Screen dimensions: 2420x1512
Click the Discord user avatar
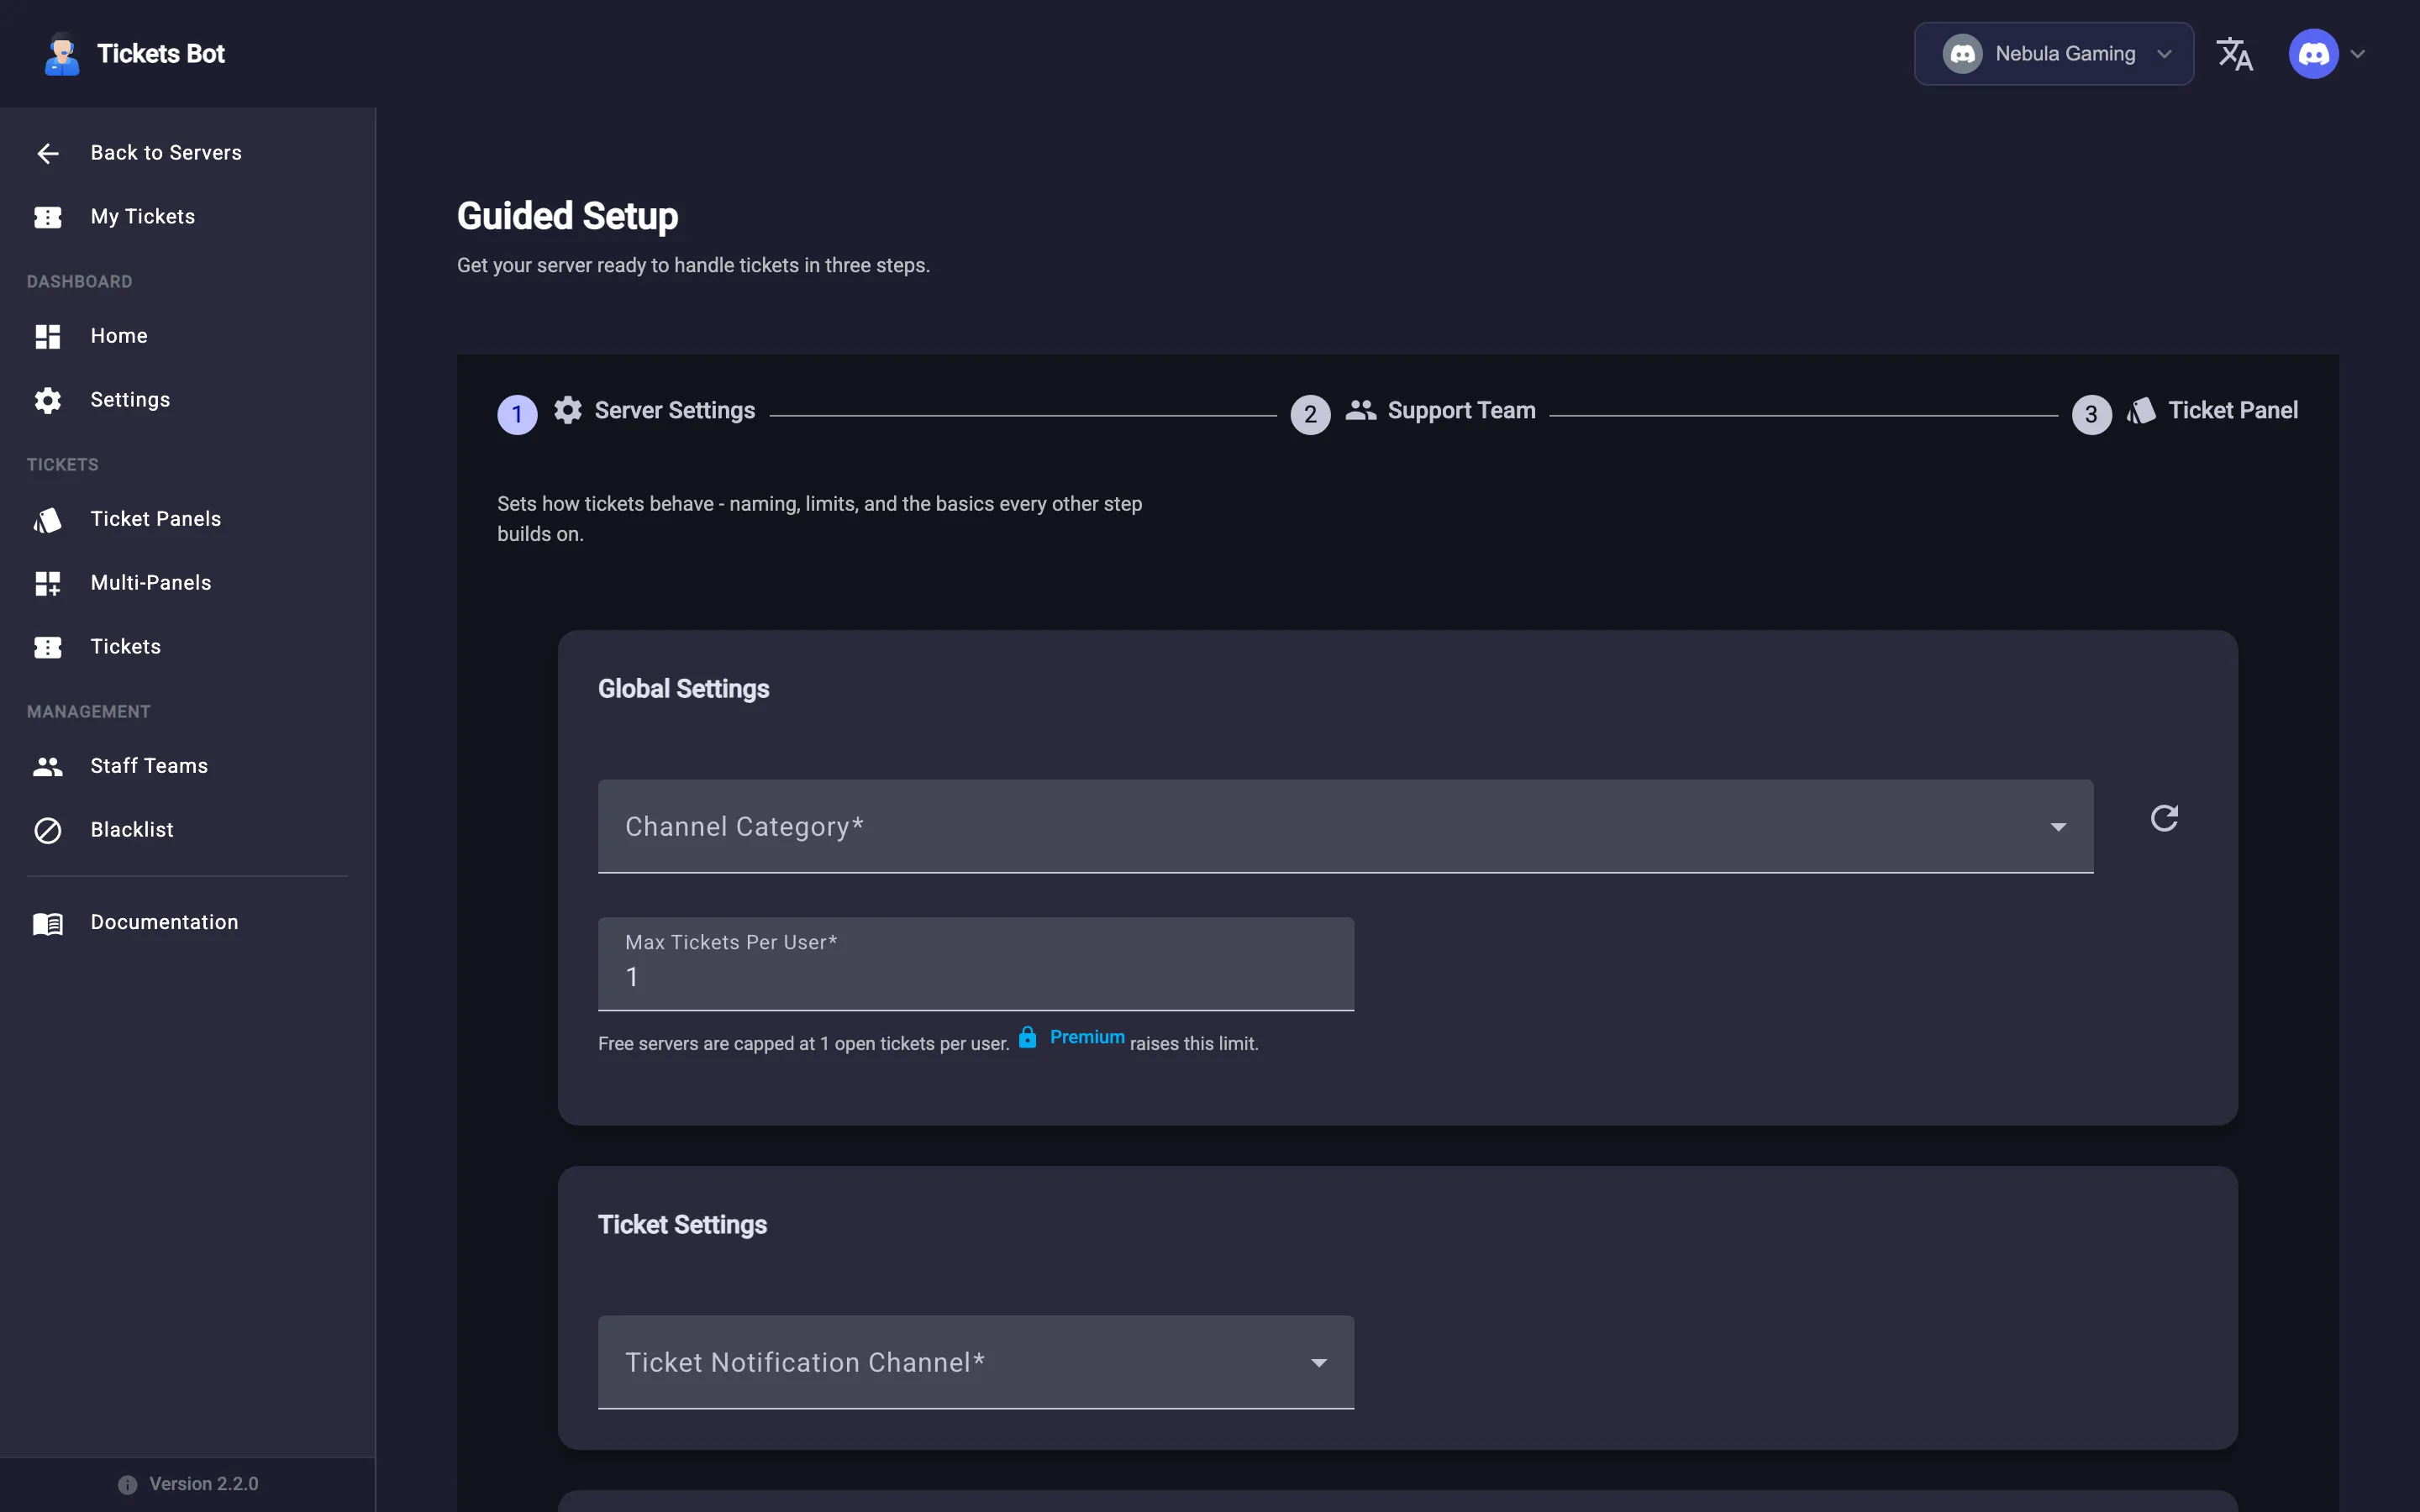pyautogui.click(x=2313, y=54)
